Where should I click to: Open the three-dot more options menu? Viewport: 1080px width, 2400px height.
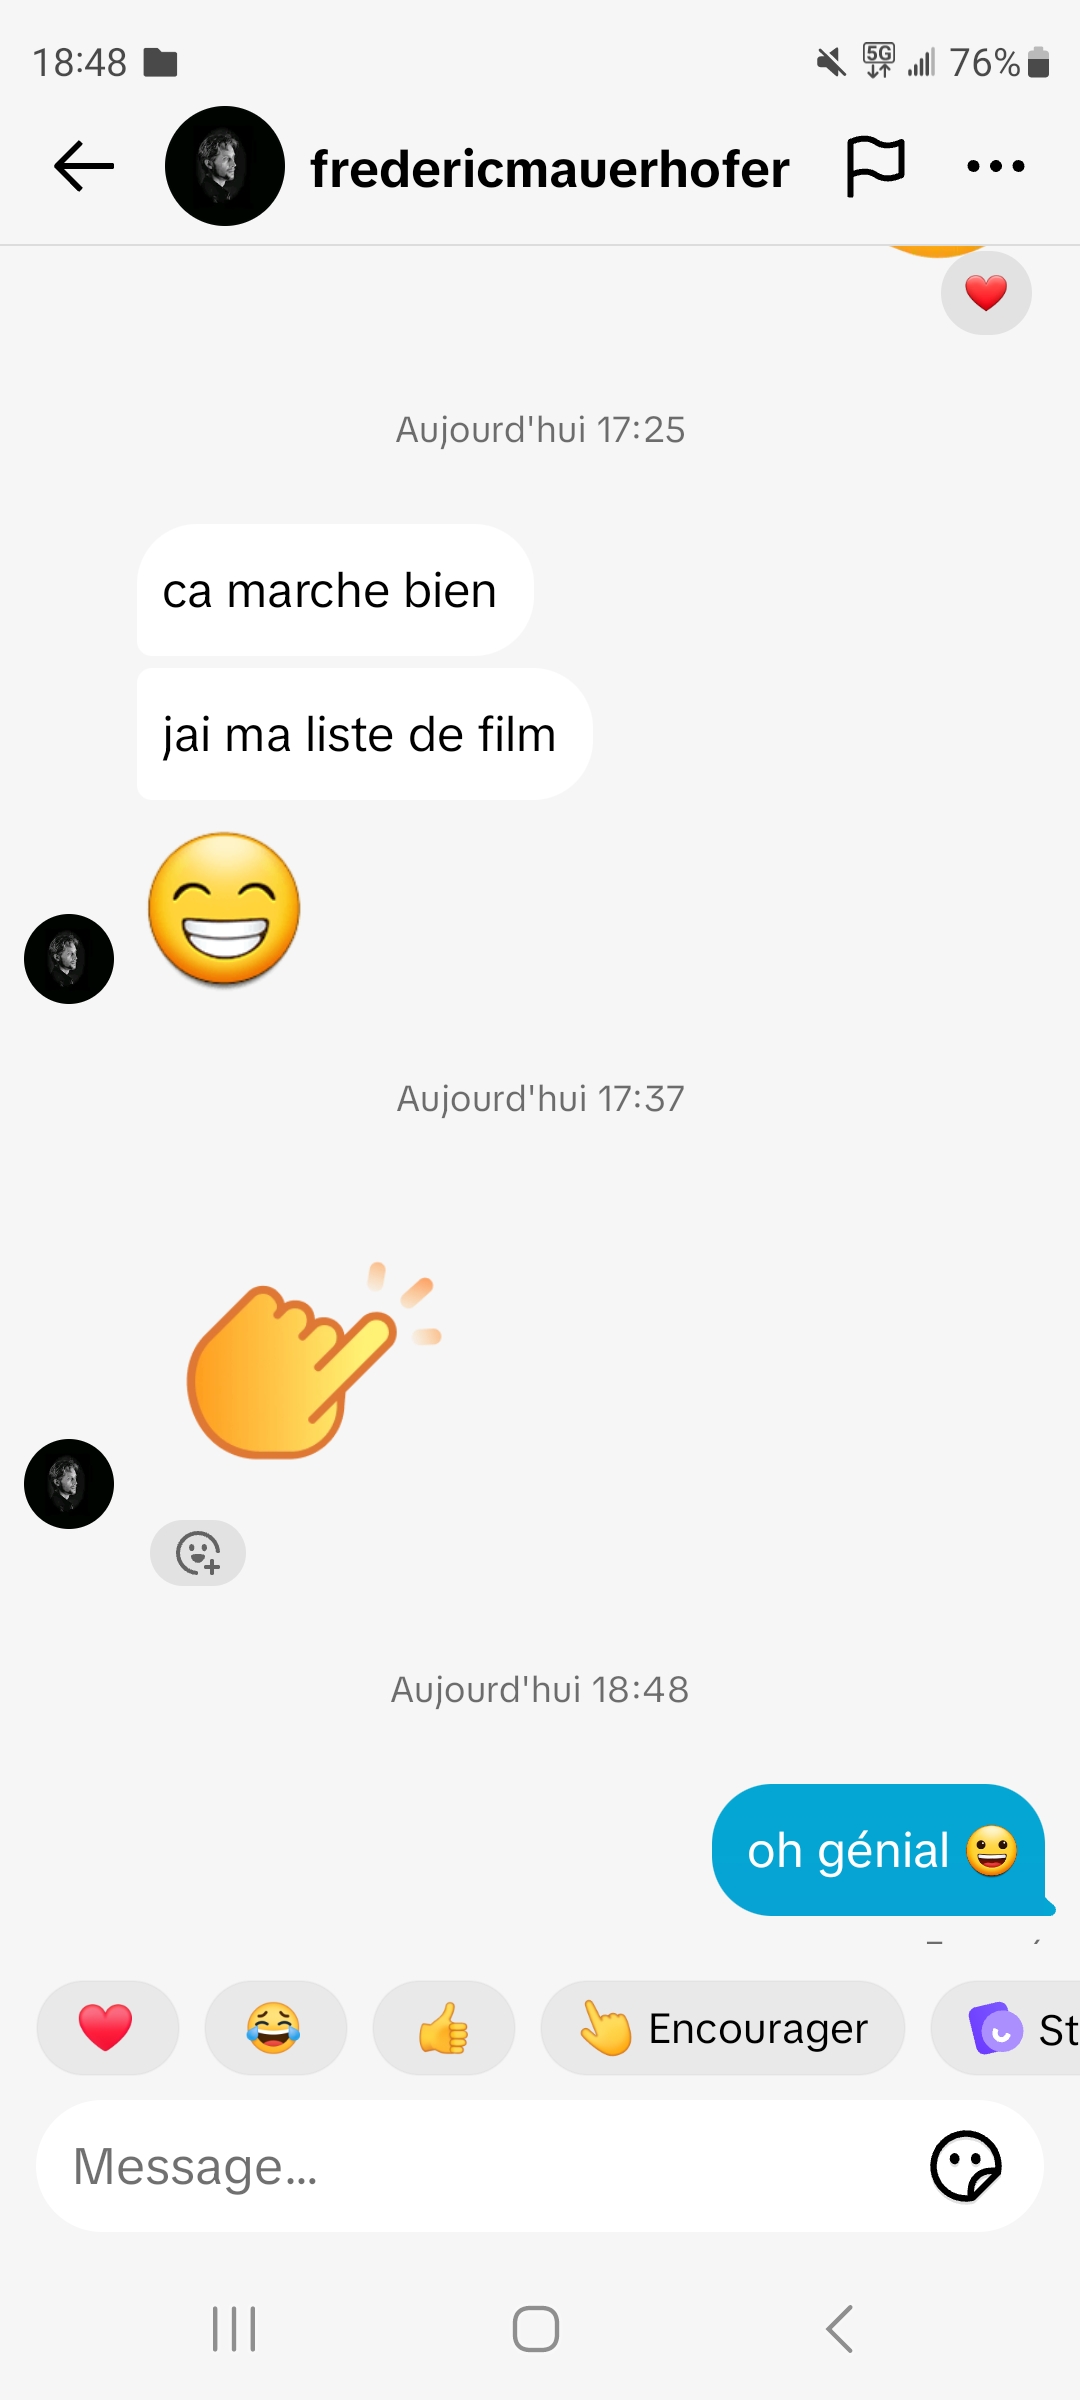[996, 166]
